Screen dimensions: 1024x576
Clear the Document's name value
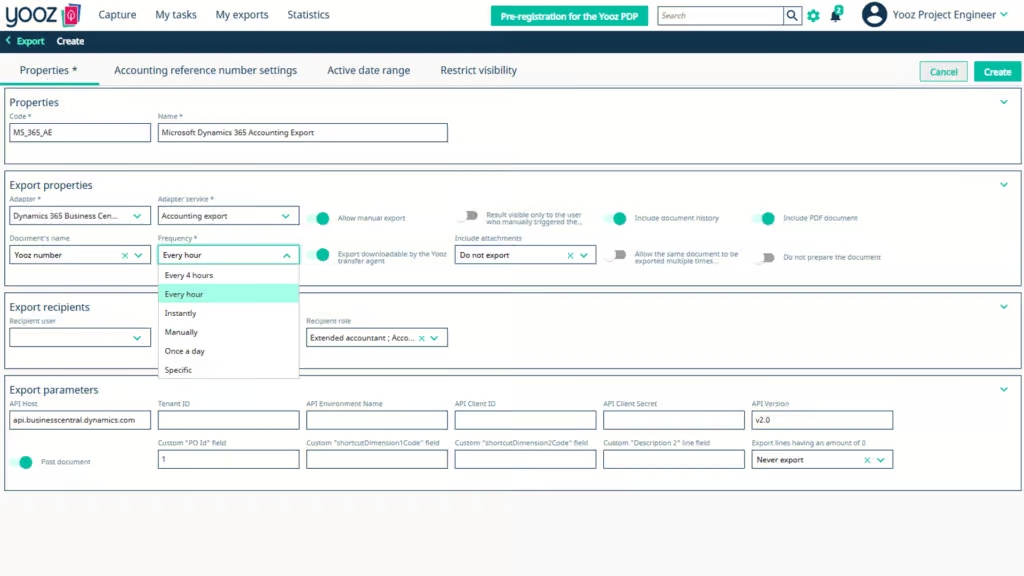pos(125,255)
